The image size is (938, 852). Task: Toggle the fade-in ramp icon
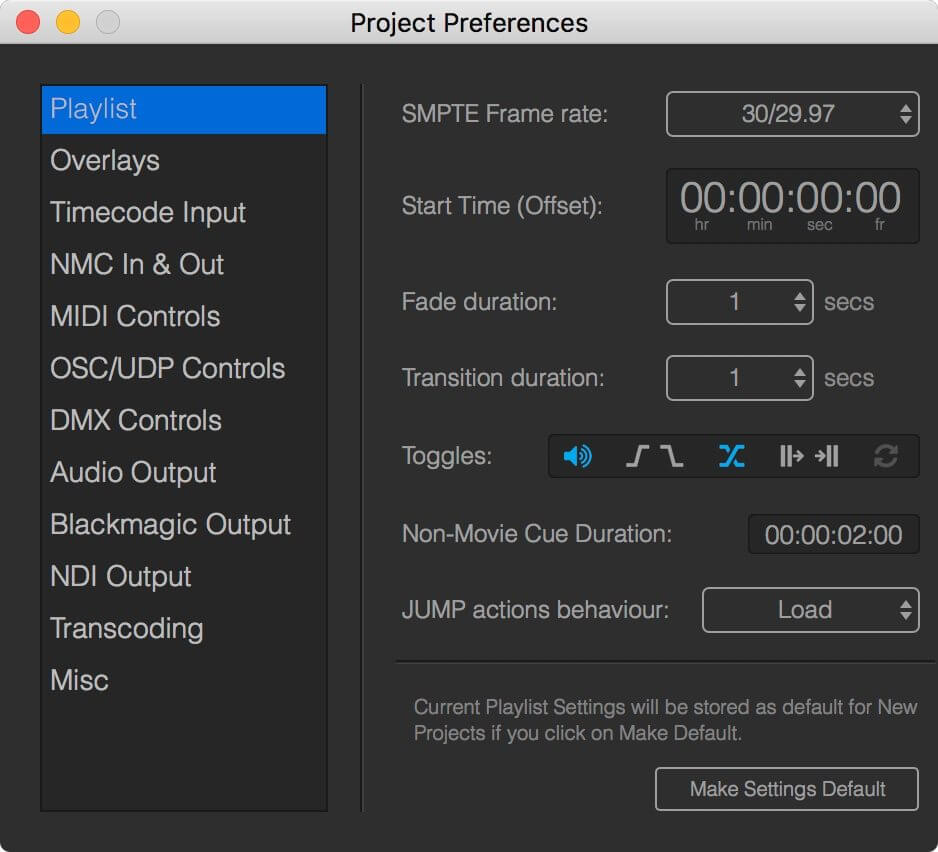pos(637,457)
